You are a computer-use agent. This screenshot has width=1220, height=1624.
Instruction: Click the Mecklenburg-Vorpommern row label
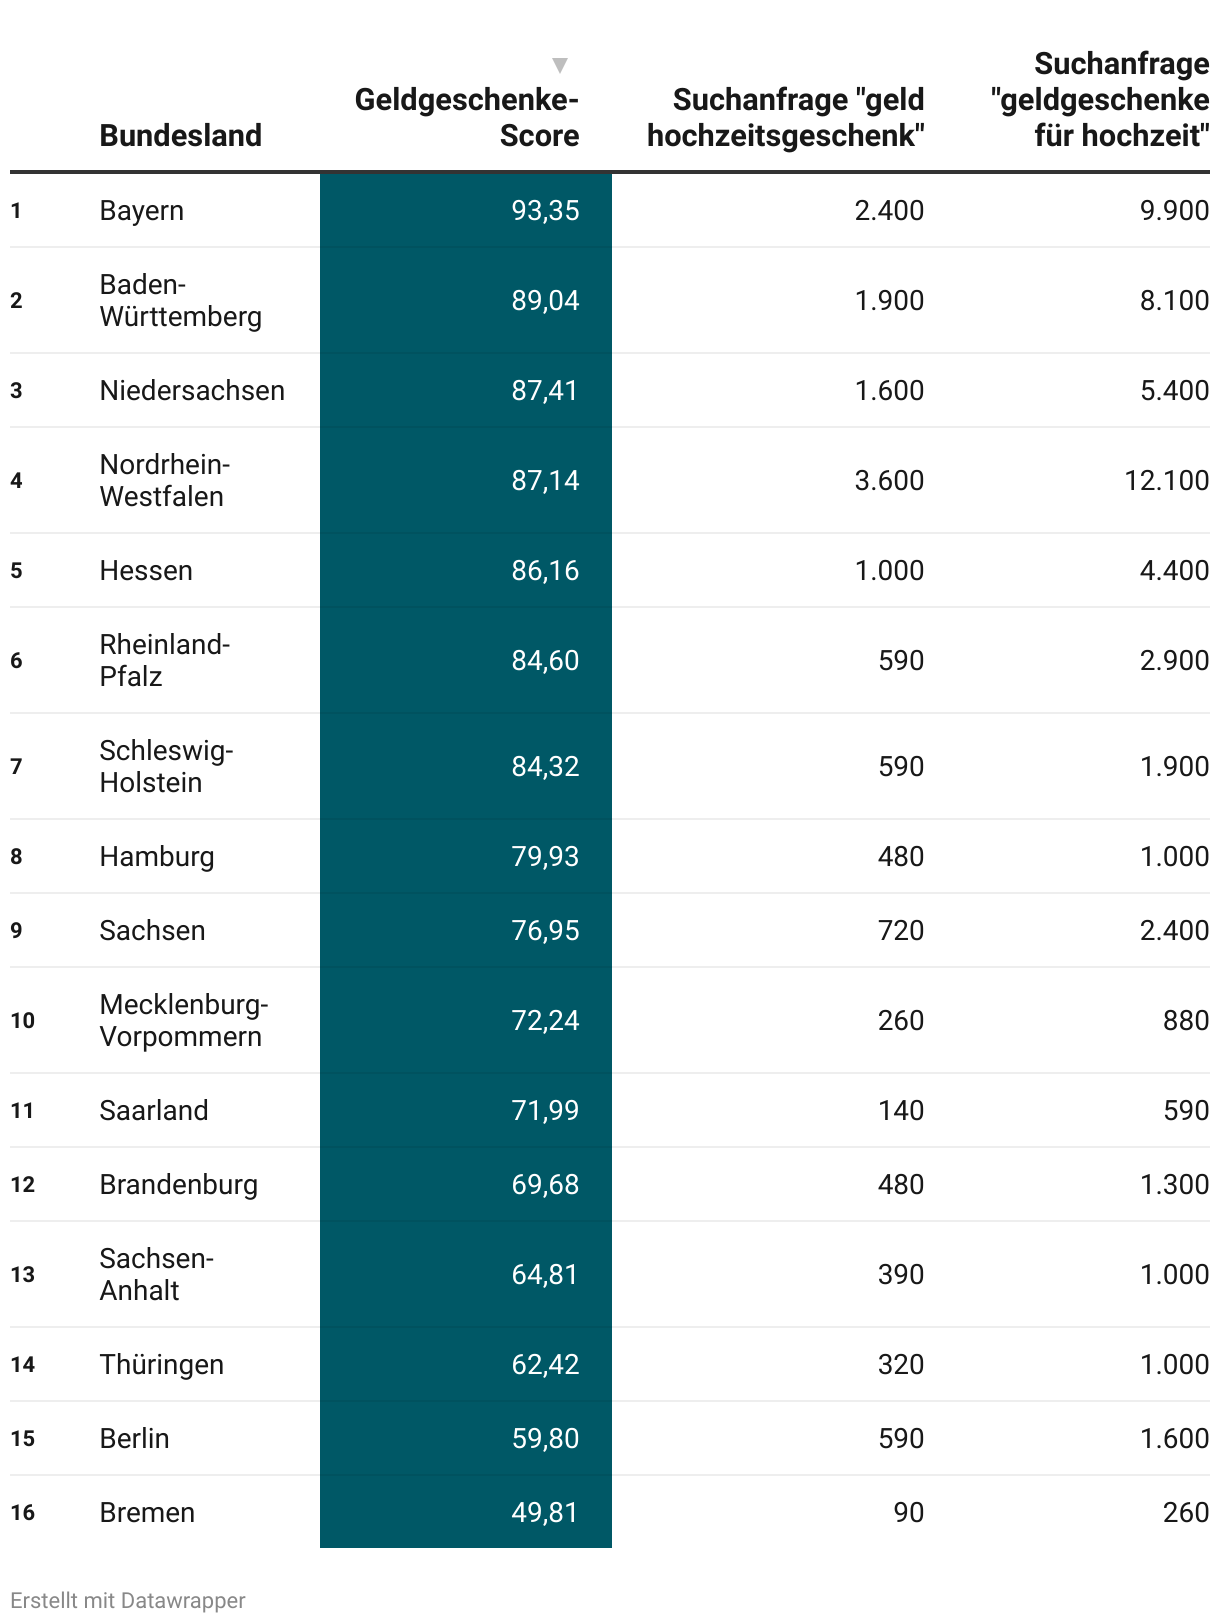(184, 1020)
